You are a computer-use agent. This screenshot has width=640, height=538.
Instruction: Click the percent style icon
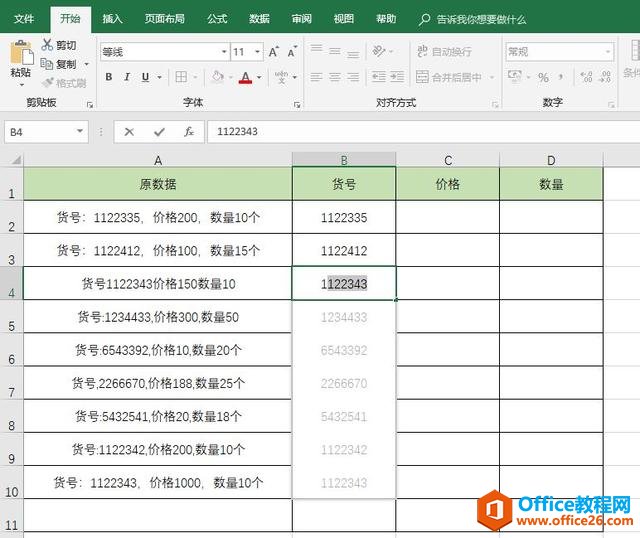pyautogui.click(x=543, y=77)
